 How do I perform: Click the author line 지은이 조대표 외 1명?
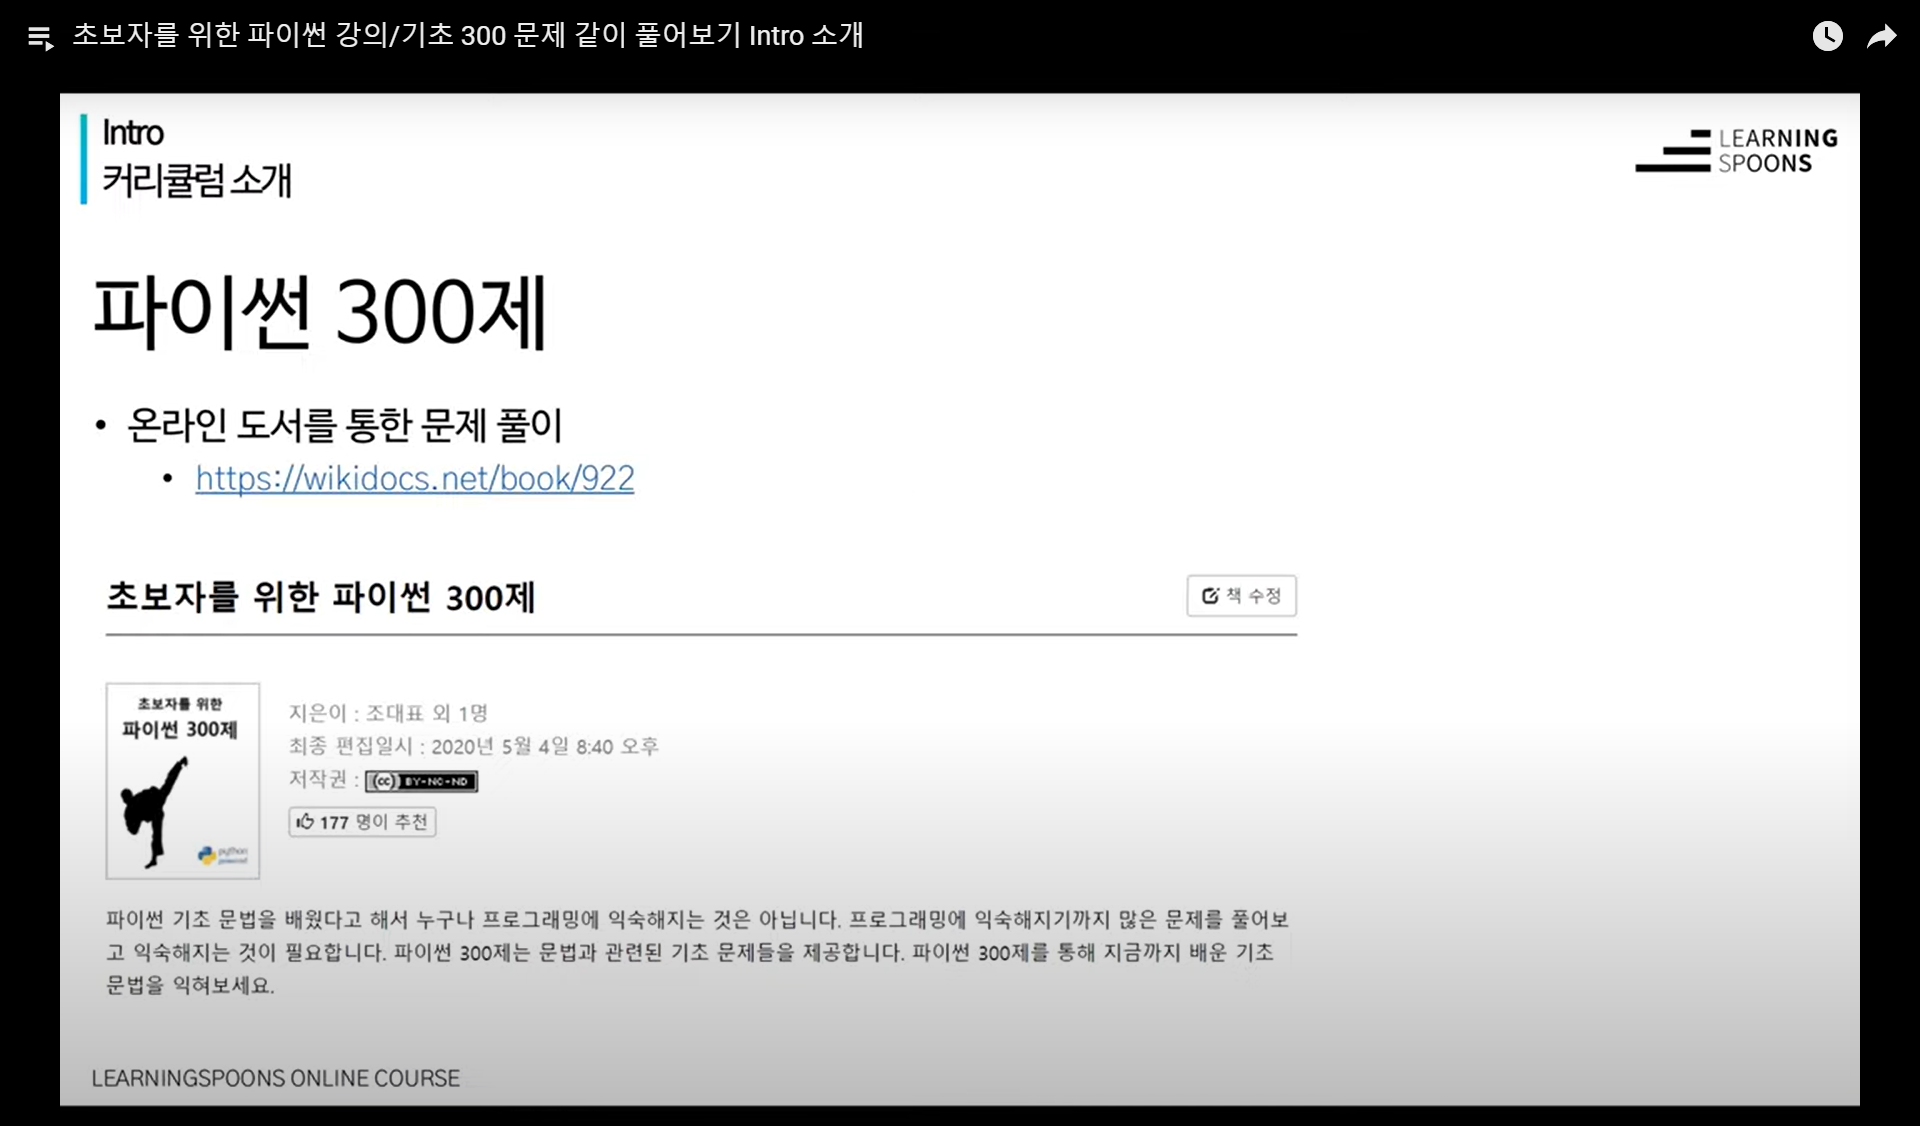coord(388,713)
